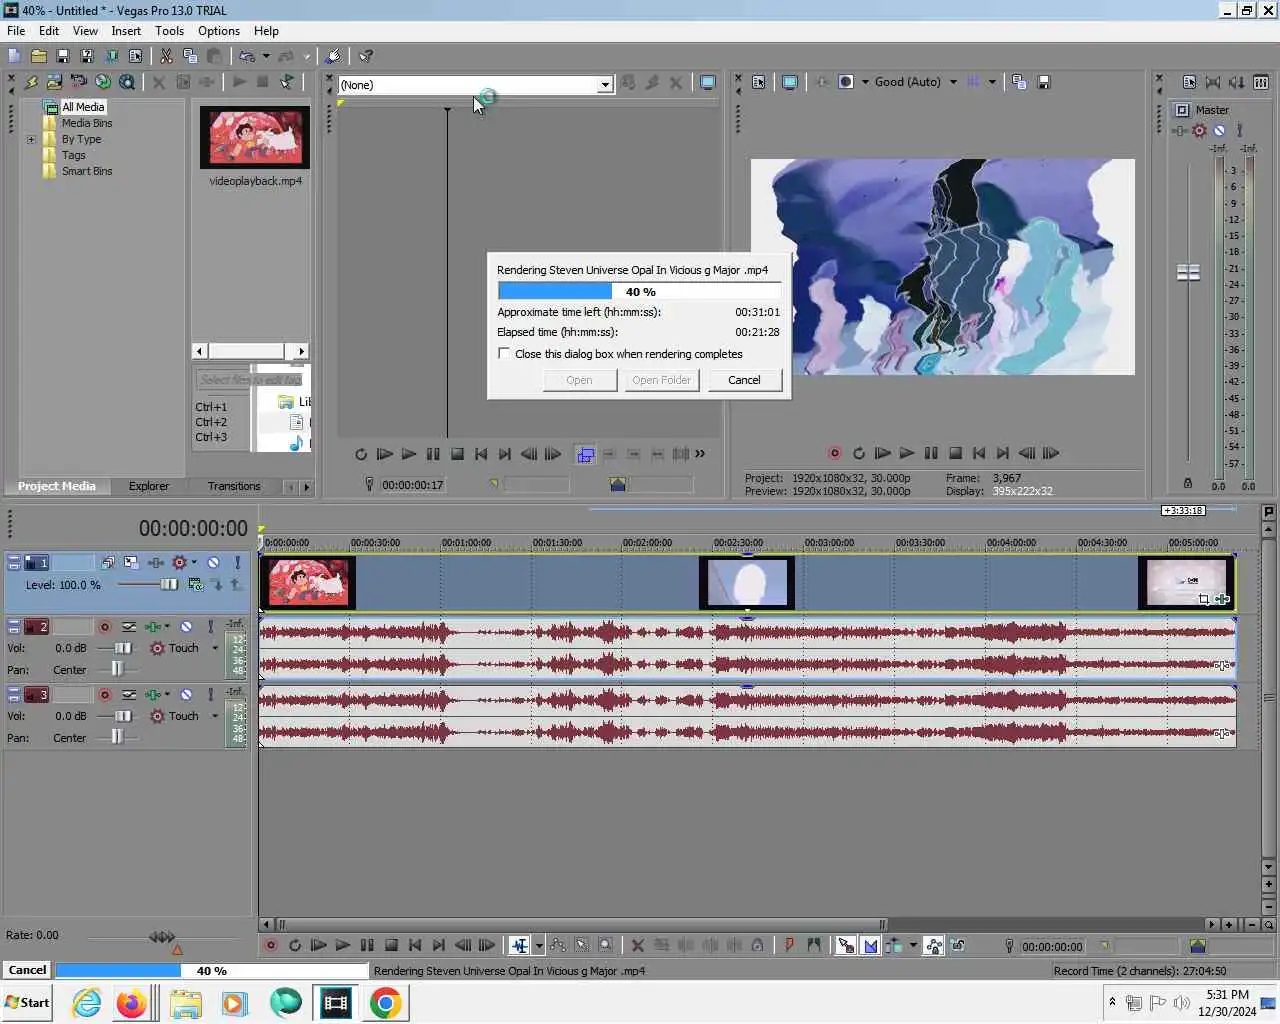Mute audio track 2

point(186,627)
